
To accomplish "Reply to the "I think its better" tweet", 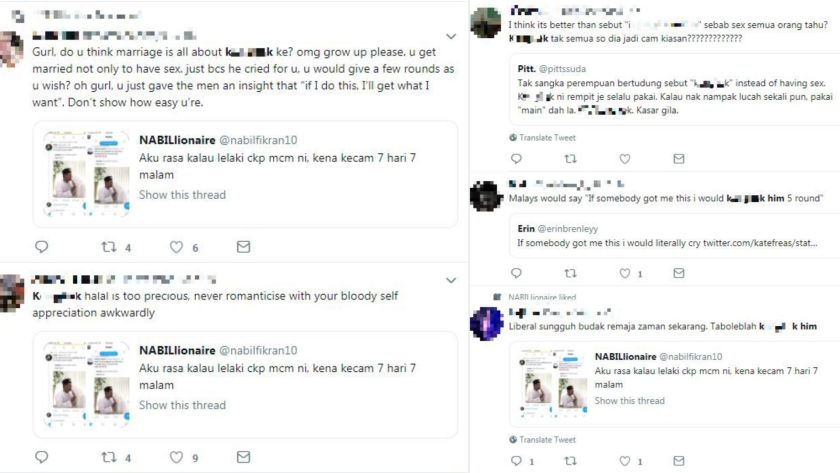I will pyautogui.click(x=515, y=158).
